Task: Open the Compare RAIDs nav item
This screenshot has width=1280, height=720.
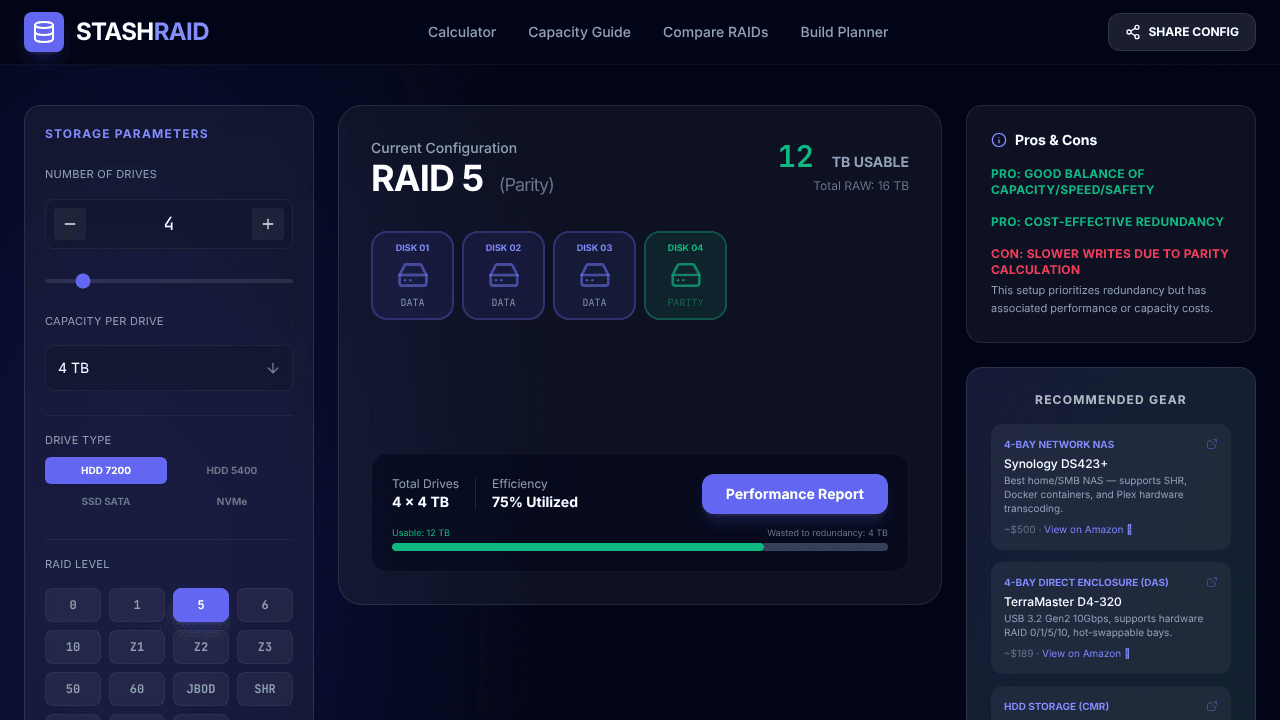Action: pyautogui.click(x=715, y=32)
